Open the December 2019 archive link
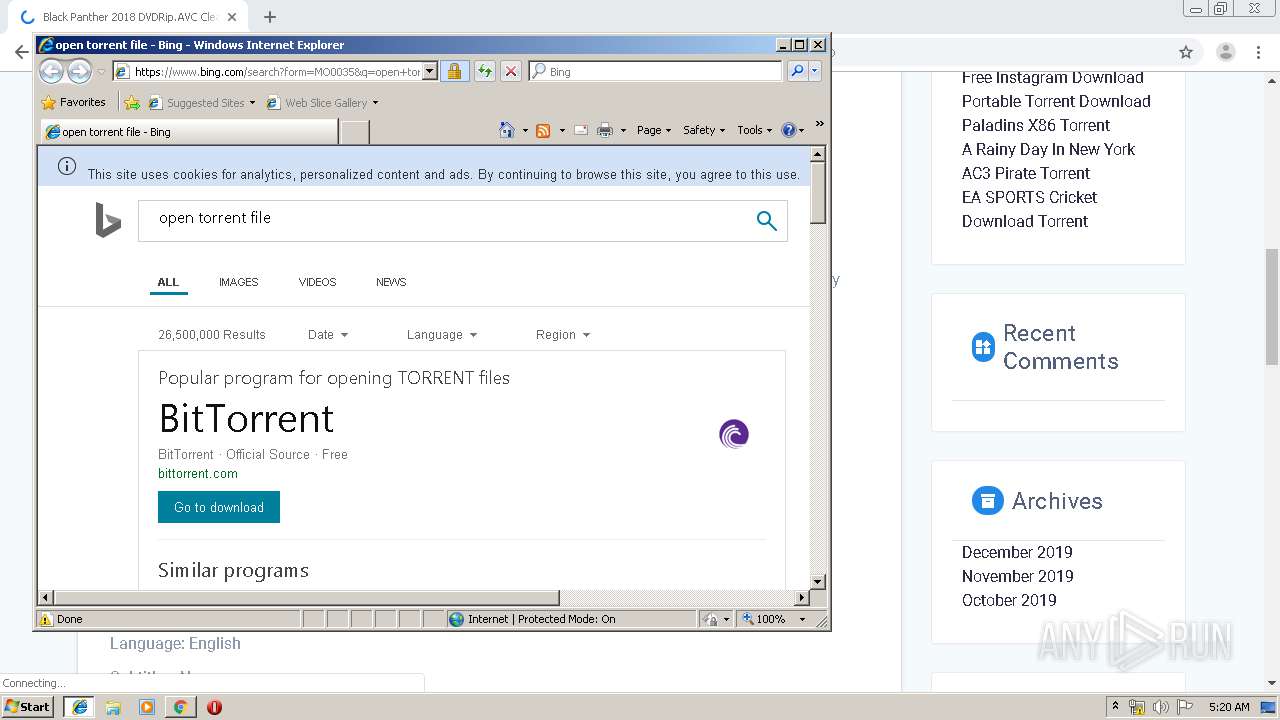The height and width of the screenshot is (720, 1280). tap(1017, 552)
